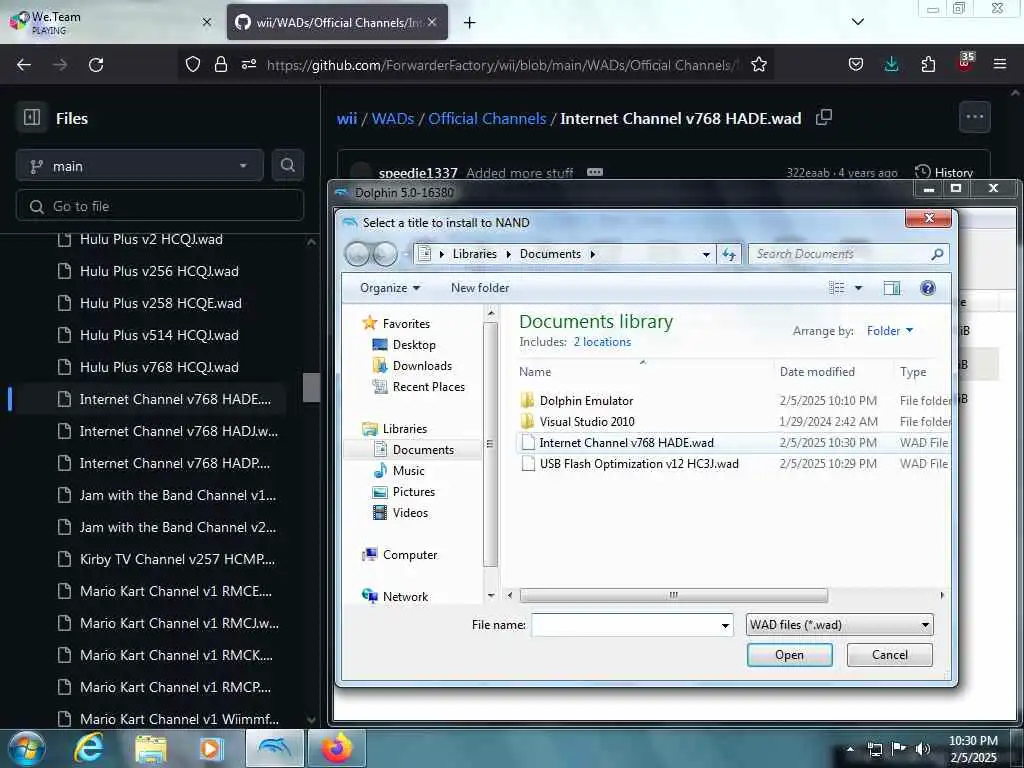Image resolution: width=1024 pixels, height=768 pixels.
Task: Open file dialog help icon
Action: pyautogui.click(x=927, y=288)
